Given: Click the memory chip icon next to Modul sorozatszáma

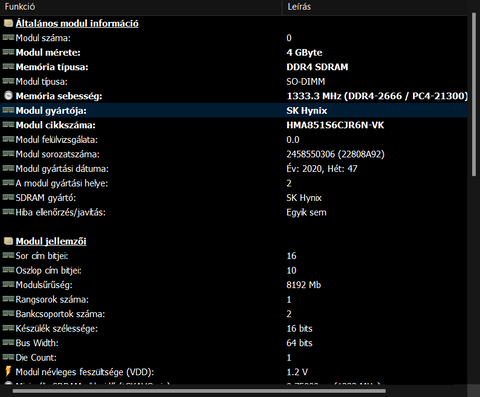Looking at the screenshot, I should click(x=8, y=154).
